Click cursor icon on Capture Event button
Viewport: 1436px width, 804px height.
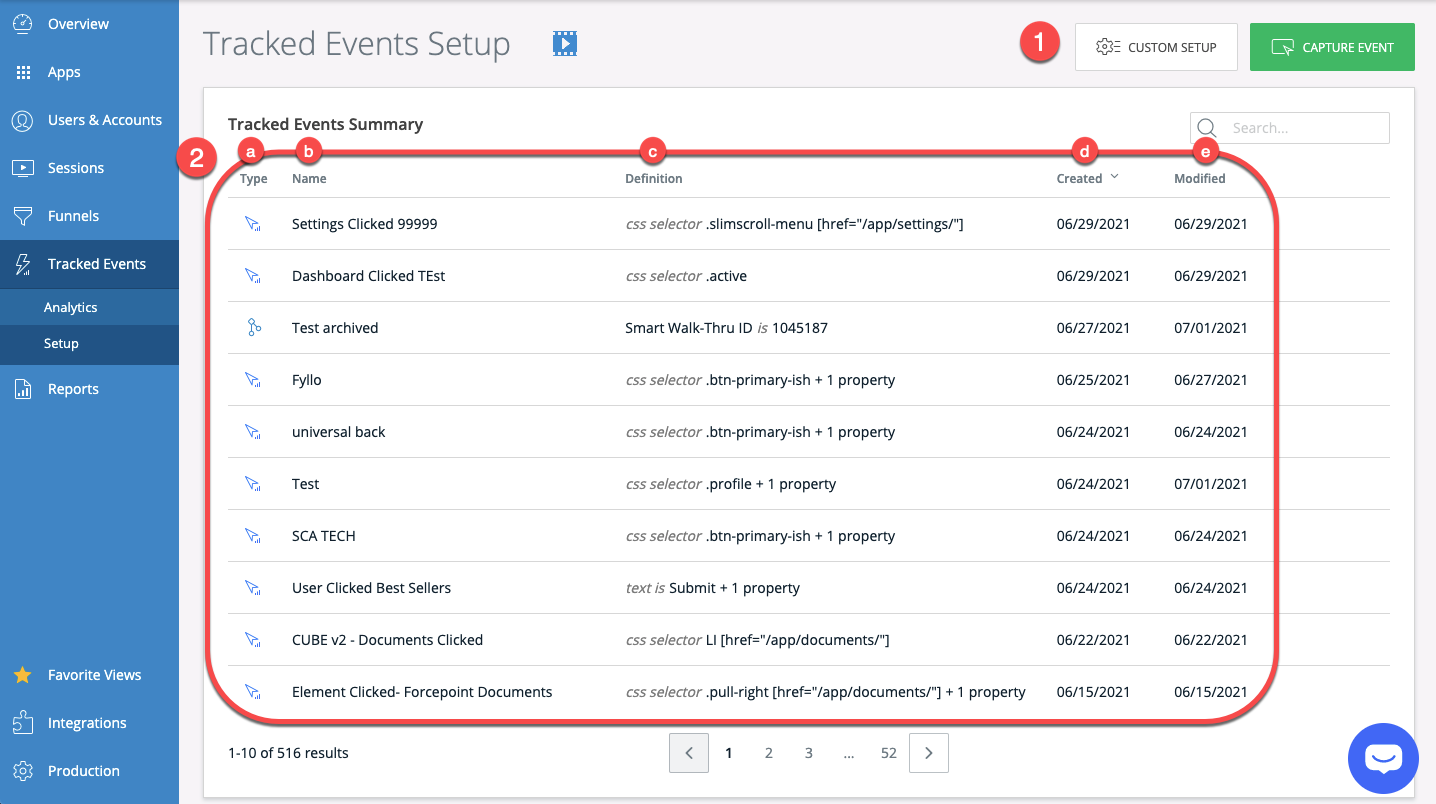pyautogui.click(x=1282, y=47)
